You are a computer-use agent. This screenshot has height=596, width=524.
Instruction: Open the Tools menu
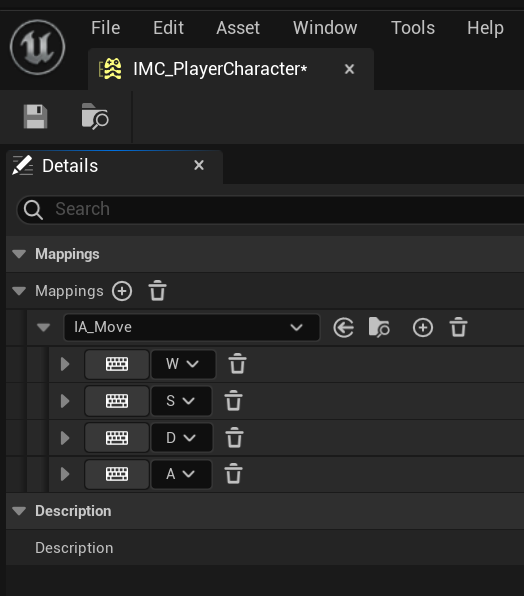click(413, 28)
